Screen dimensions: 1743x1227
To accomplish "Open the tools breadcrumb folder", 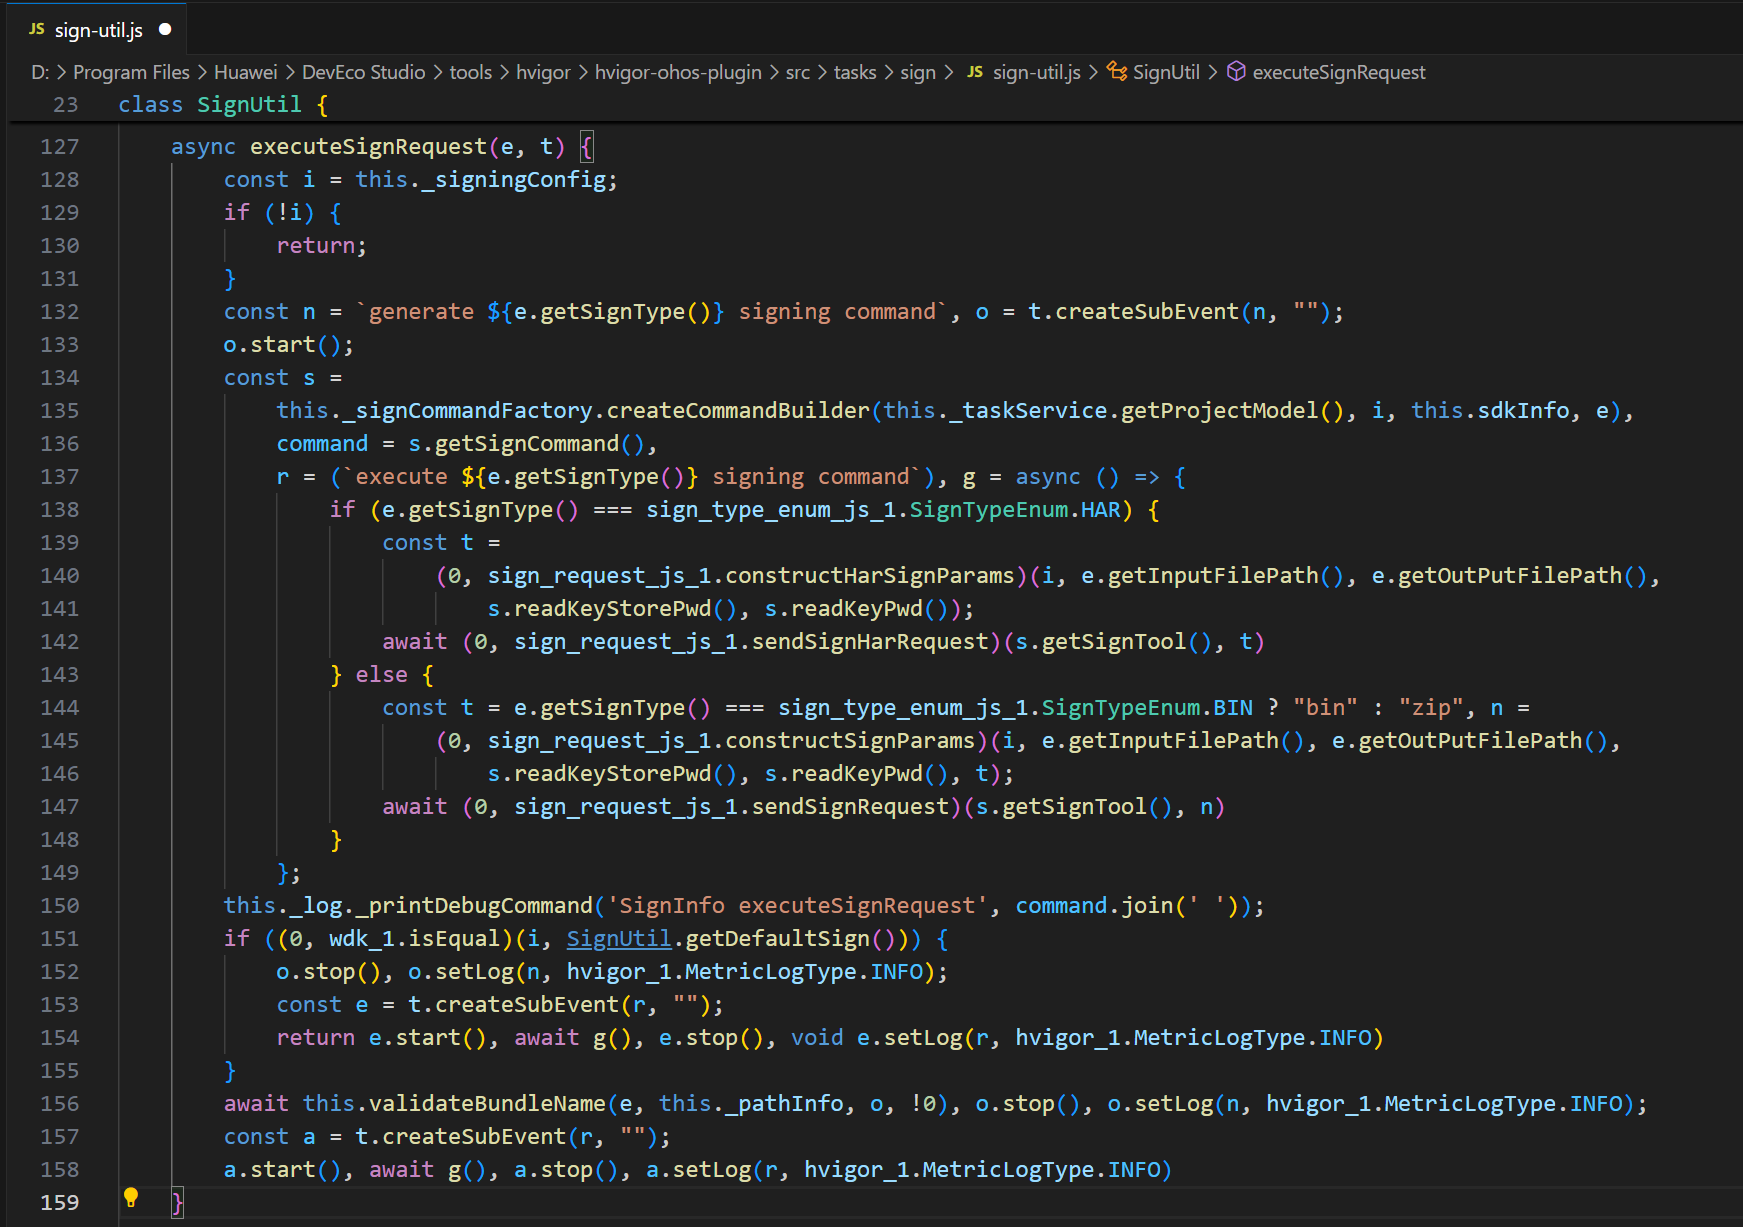I will [471, 72].
